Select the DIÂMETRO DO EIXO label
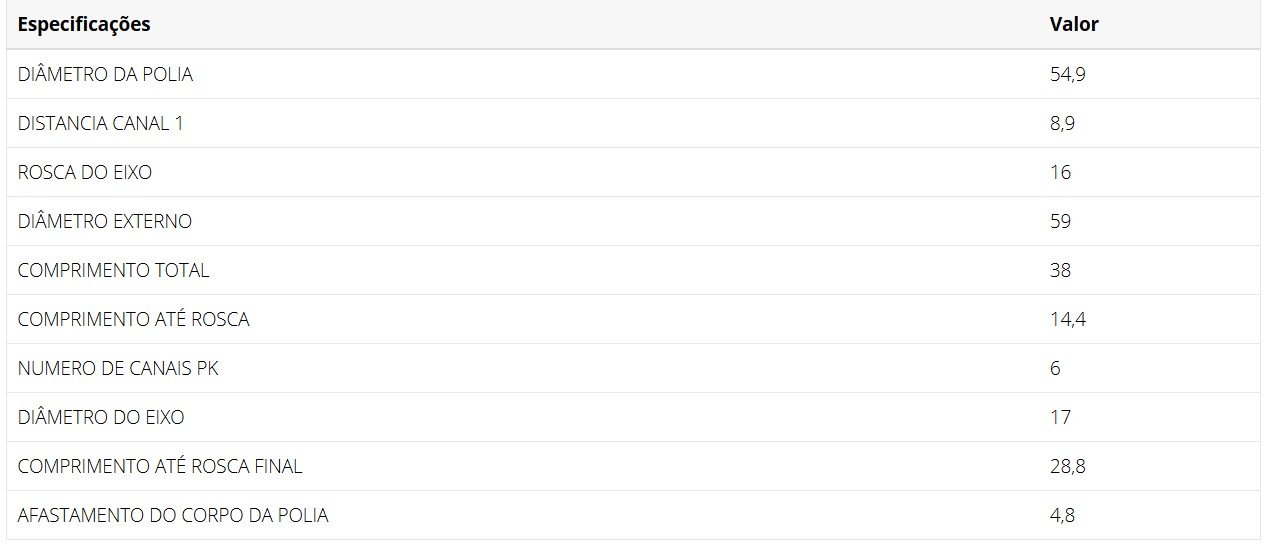The image size is (1271, 544). (101, 417)
